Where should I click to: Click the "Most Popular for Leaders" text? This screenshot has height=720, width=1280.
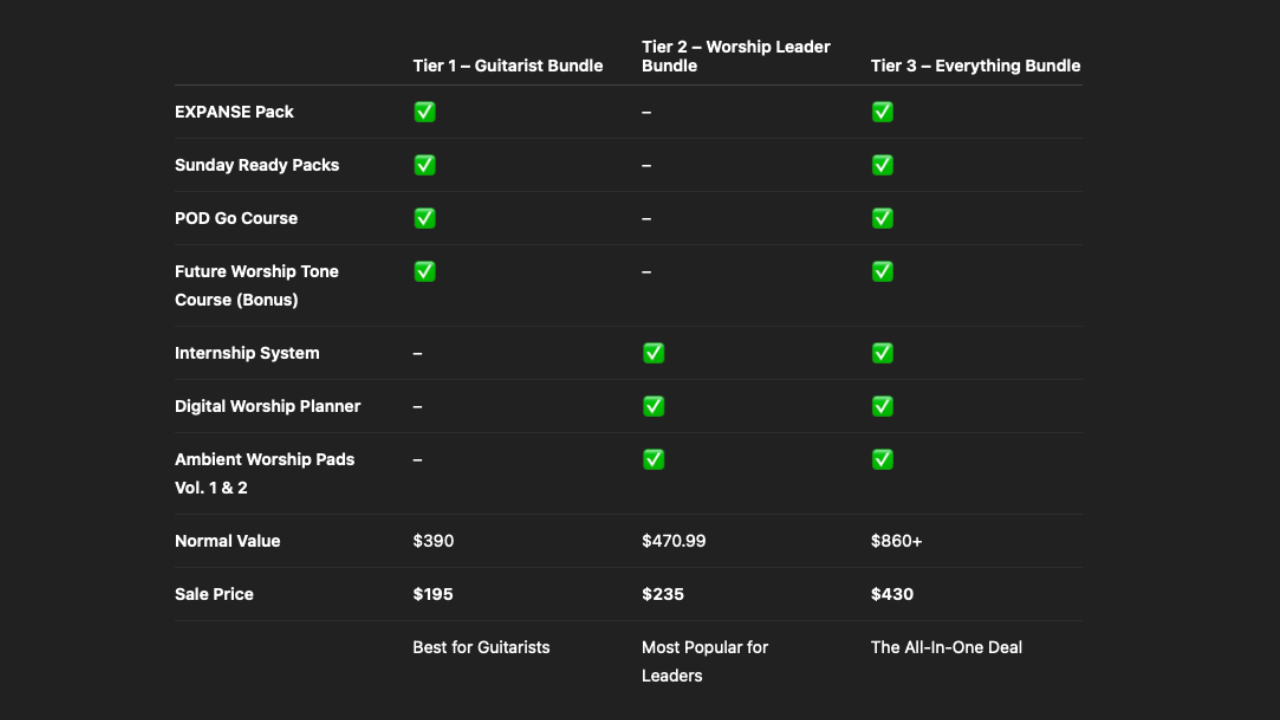click(704, 661)
